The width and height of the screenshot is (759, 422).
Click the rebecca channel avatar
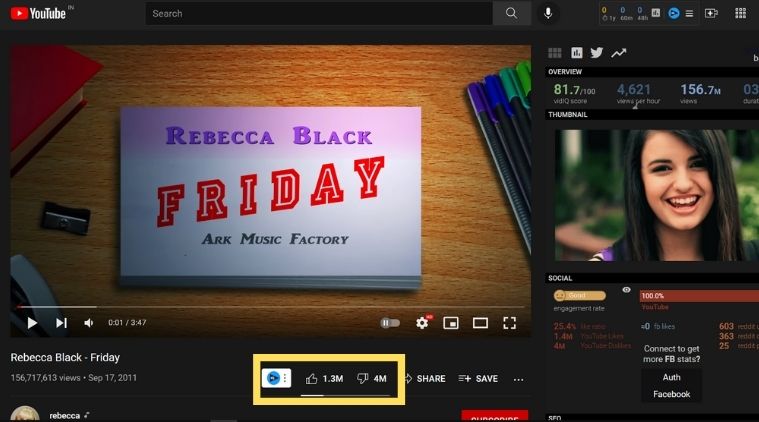[x=25, y=414]
